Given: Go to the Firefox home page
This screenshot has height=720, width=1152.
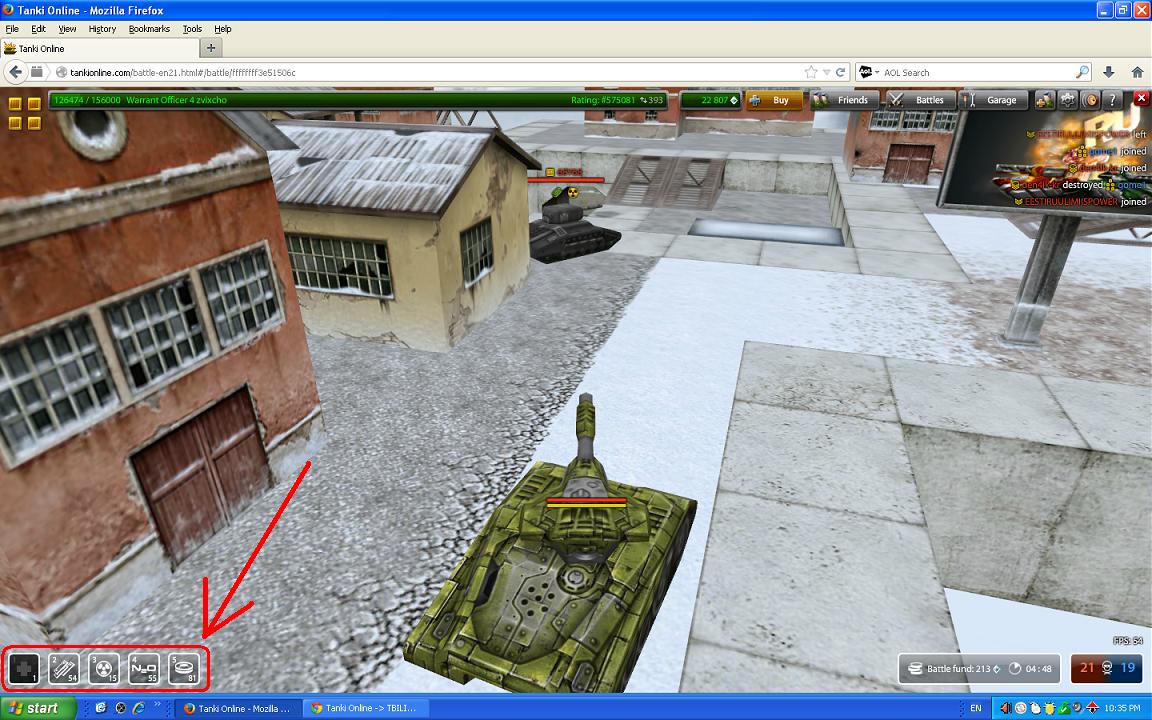Looking at the screenshot, I should click(x=1137, y=72).
